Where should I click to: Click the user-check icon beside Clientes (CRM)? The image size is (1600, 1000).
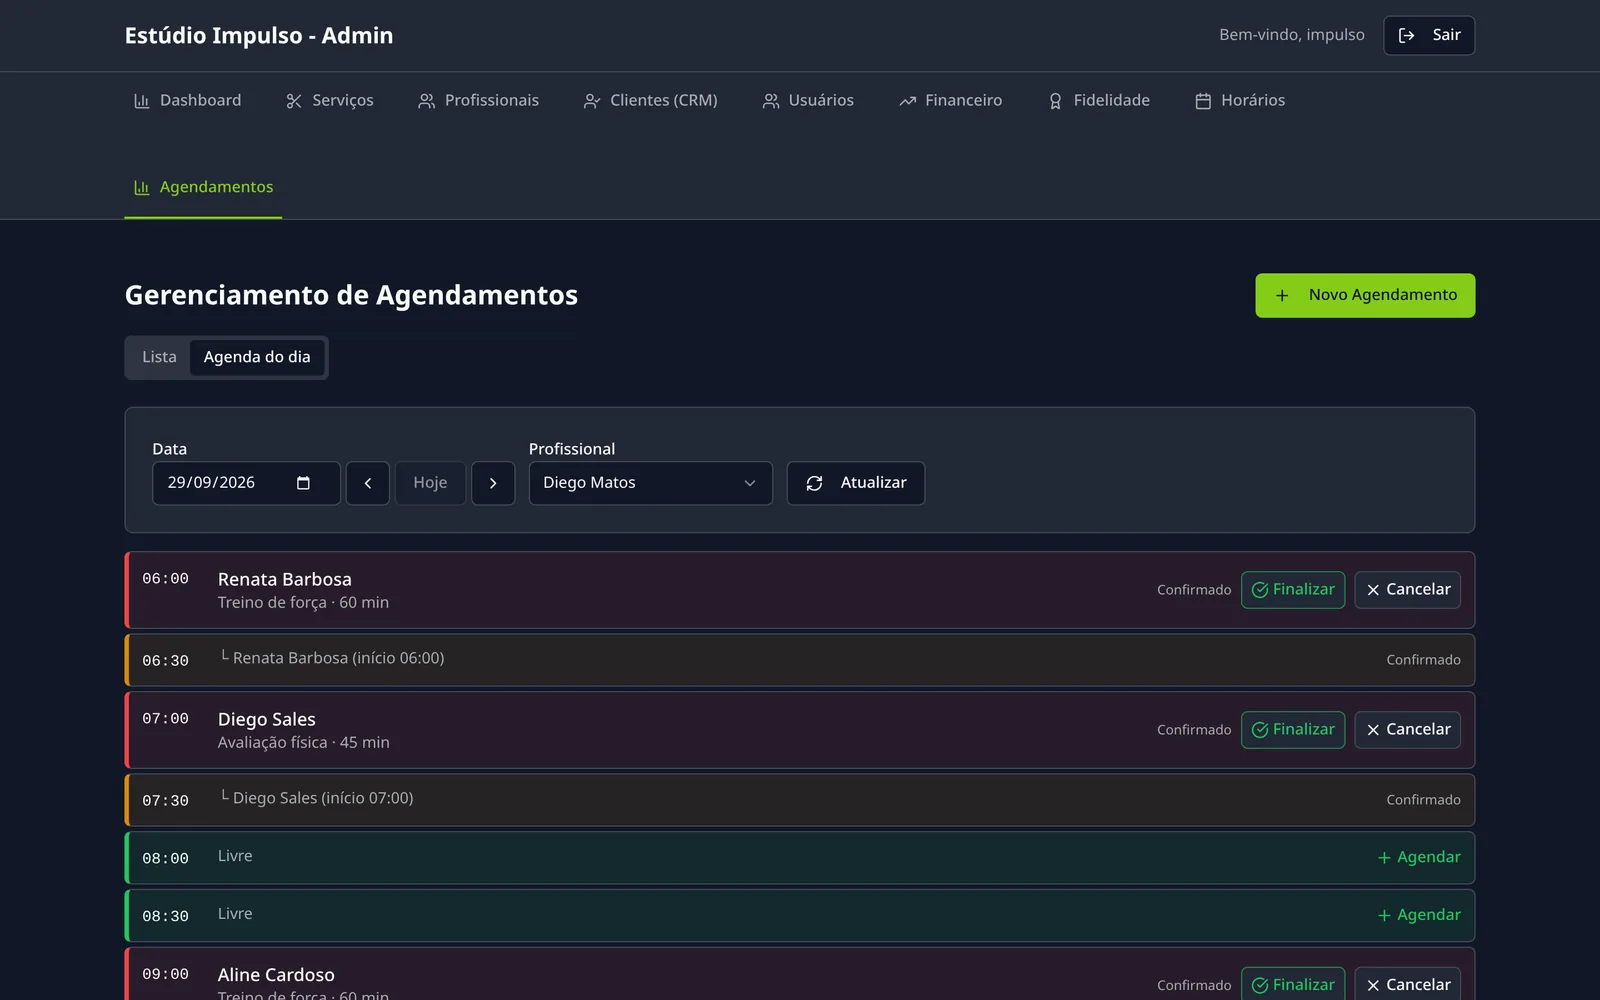(x=592, y=101)
